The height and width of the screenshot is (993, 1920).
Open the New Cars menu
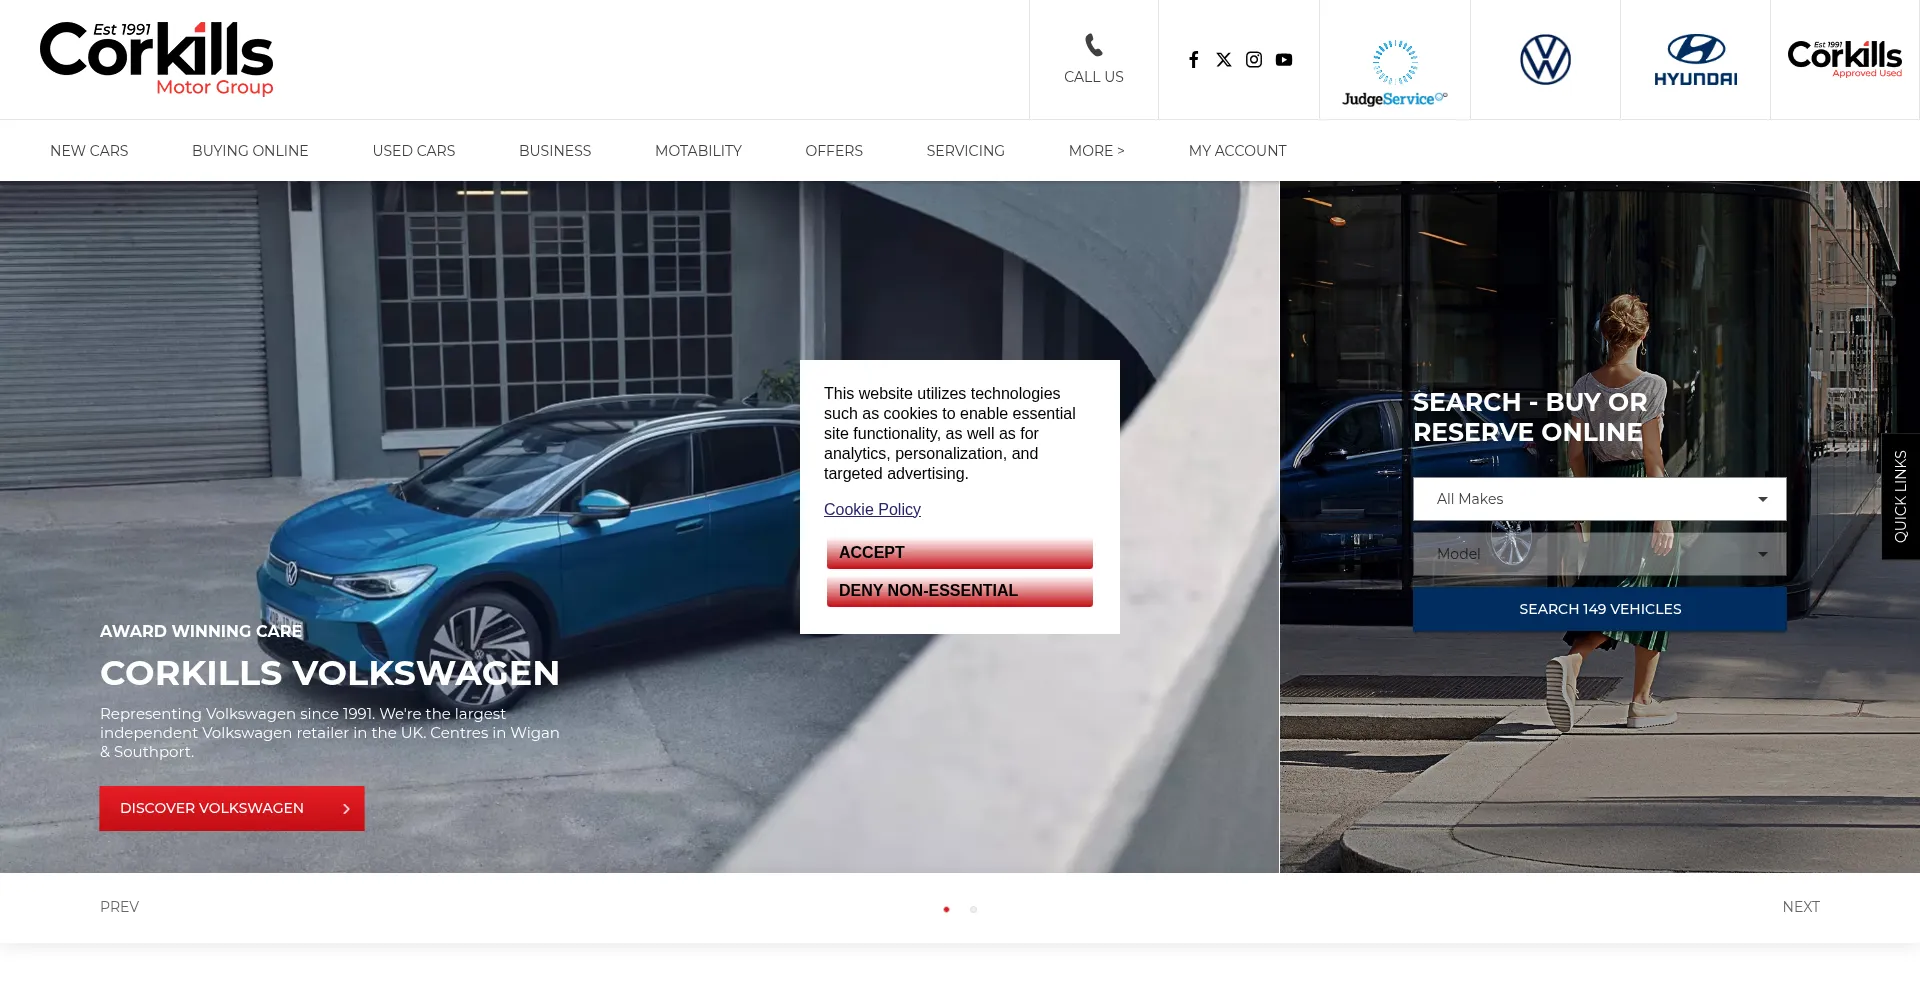click(89, 151)
